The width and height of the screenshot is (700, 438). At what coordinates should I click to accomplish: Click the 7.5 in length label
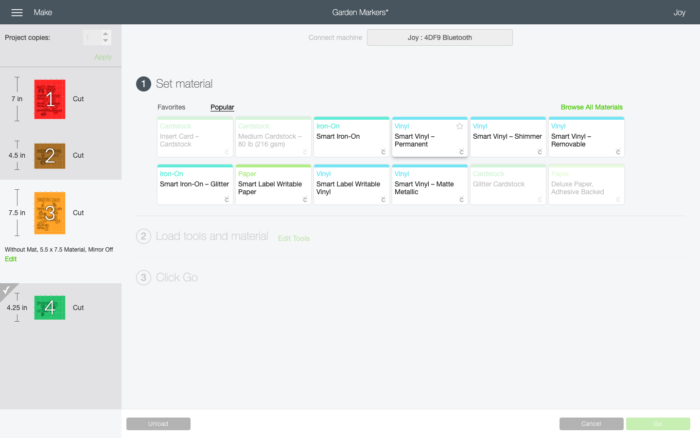17,213
